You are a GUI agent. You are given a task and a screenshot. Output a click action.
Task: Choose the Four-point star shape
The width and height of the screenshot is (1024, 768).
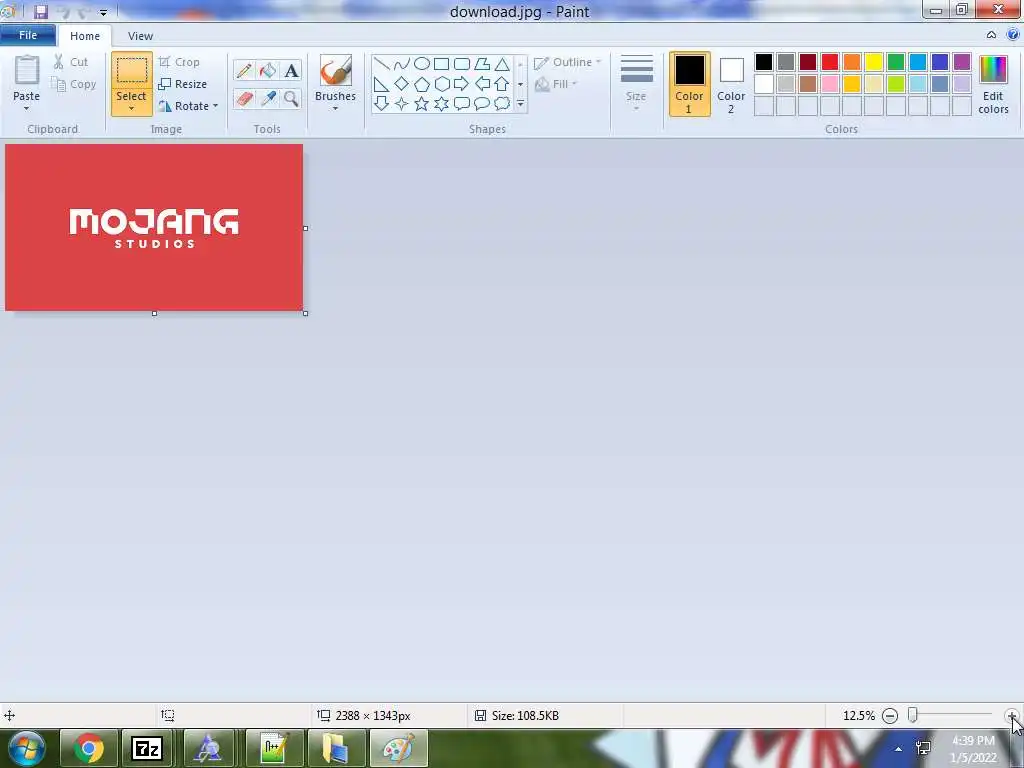click(402, 103)
